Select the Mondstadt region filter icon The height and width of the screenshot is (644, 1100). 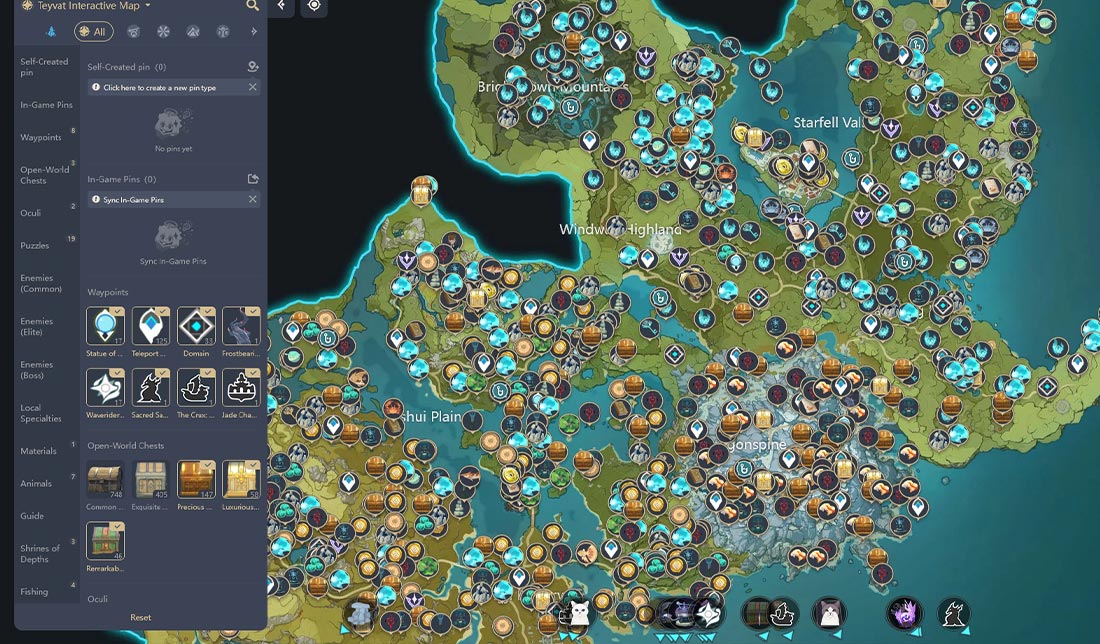tap(133, 31)
